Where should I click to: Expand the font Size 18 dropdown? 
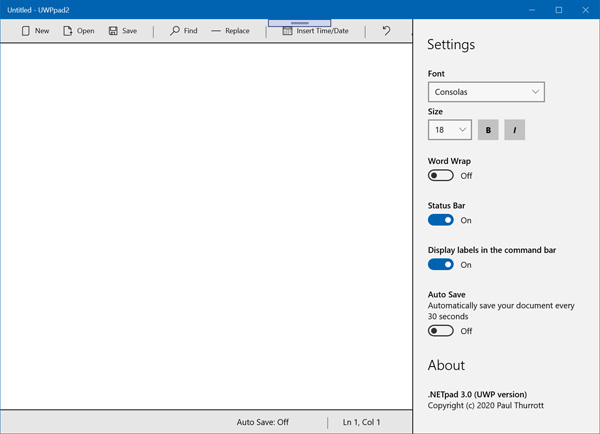point(449,130)
